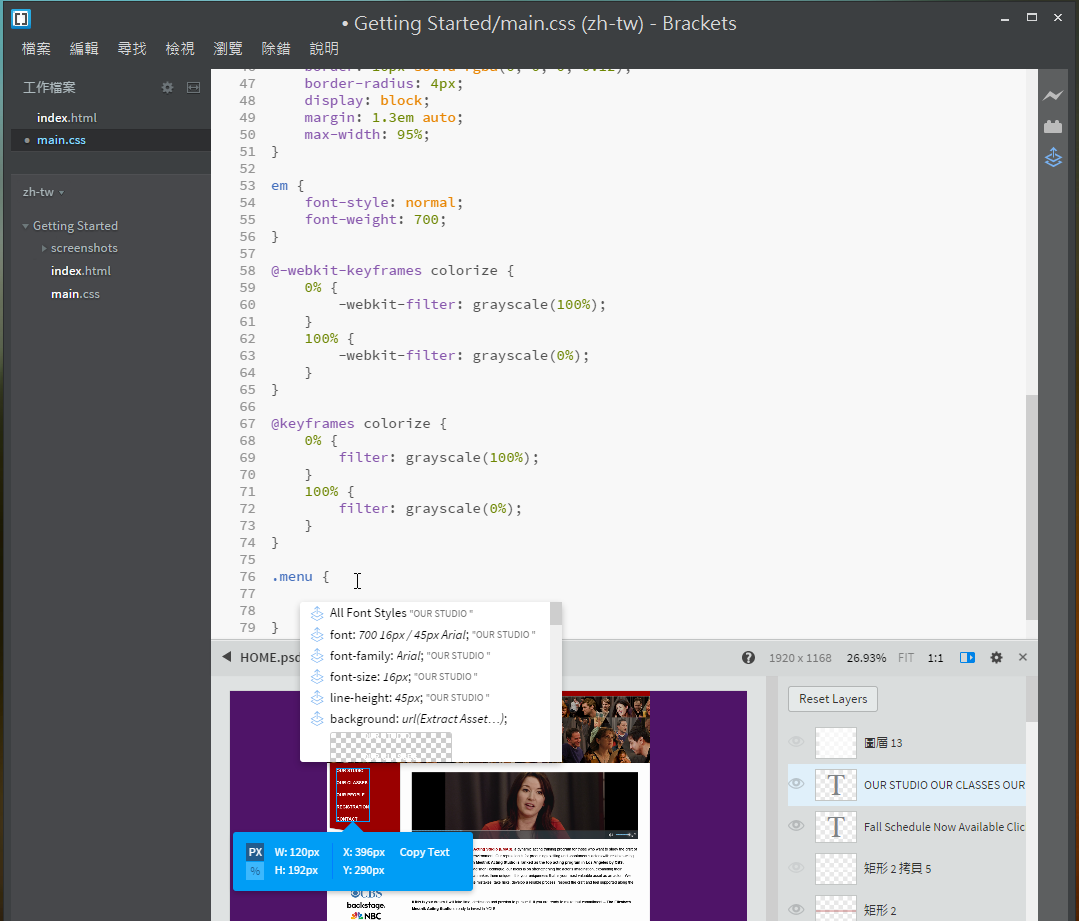Toggle visibility of 圖層 13 layer
The image size is (1079, 921).
coord(797,742)
